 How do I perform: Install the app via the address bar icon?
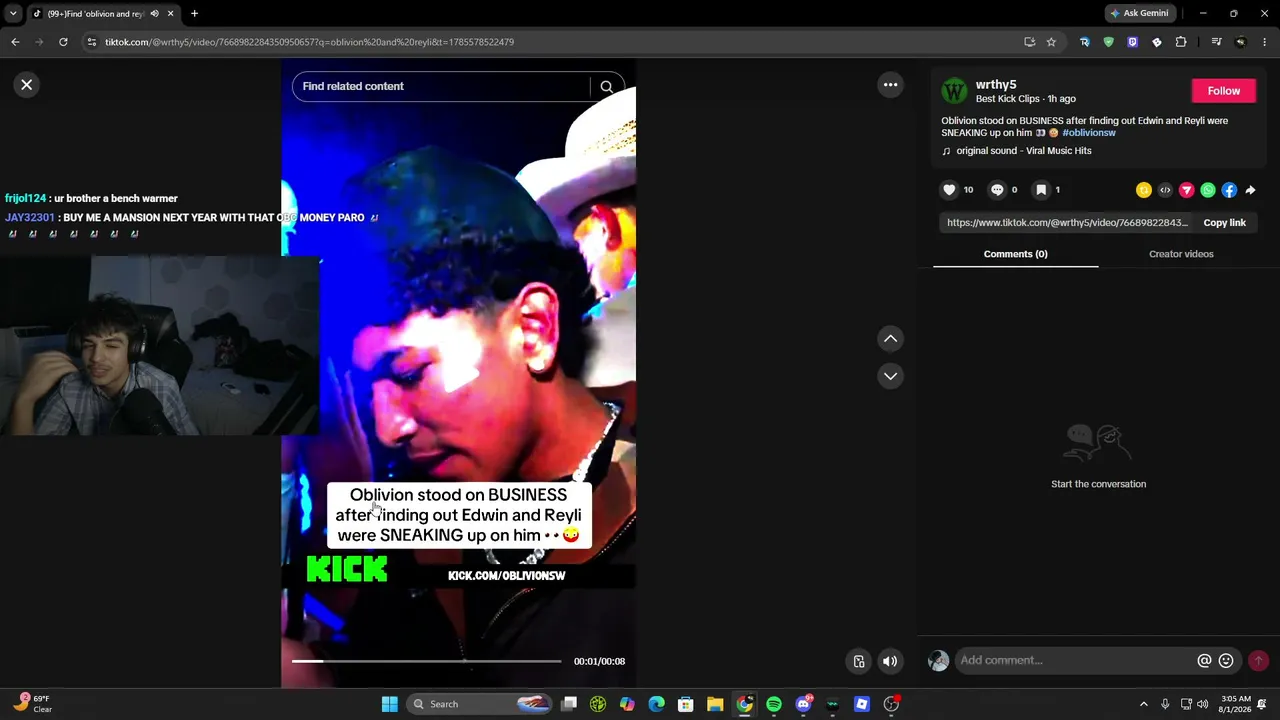click(x=1029, y=42)
